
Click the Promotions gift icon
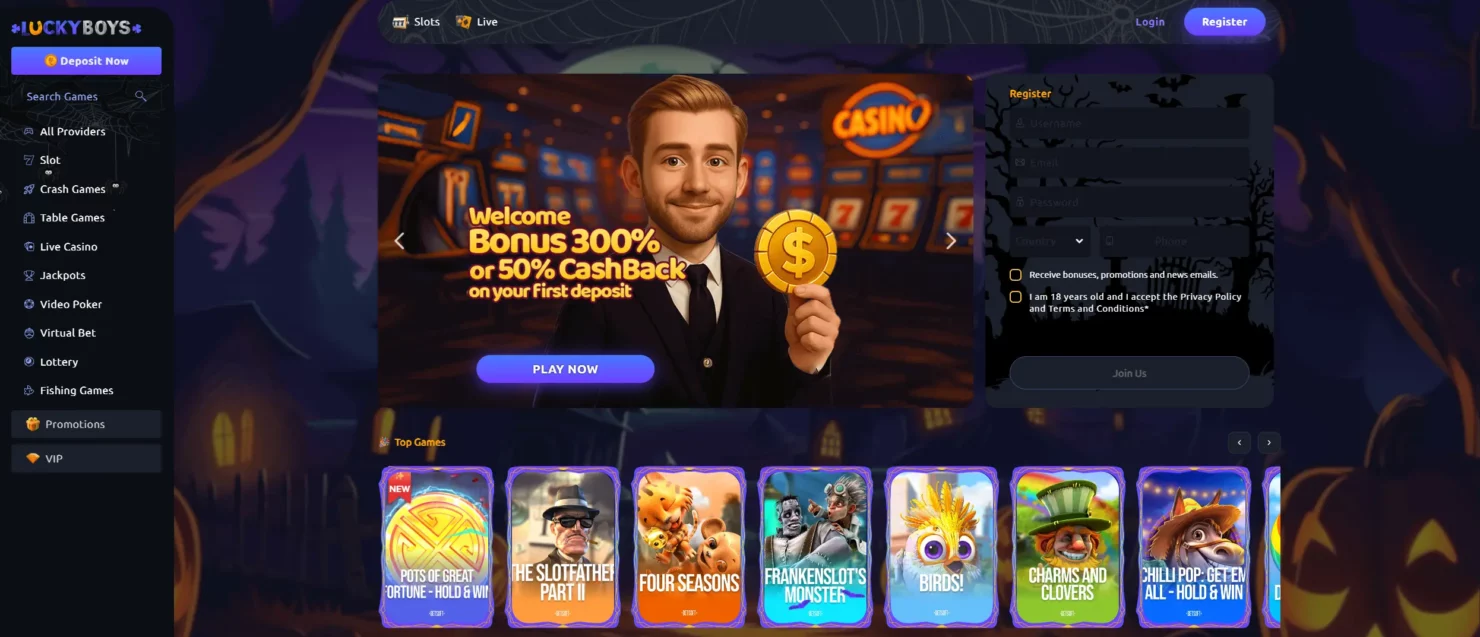click(x=33, y=424)
